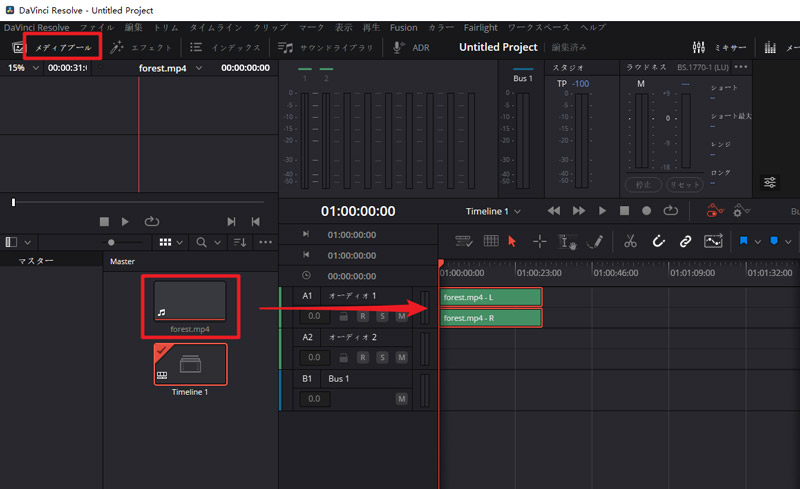
Task: Play the timeline
Action: click(x=602, y=211)
